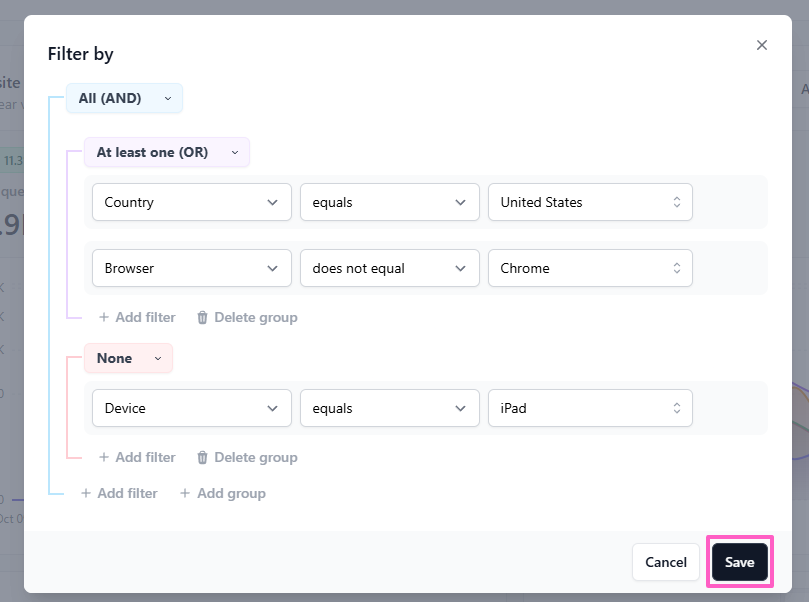This screenshot has height=602, width=809.
Task: Open the Country field dropdown
Action: coord(191,202)
